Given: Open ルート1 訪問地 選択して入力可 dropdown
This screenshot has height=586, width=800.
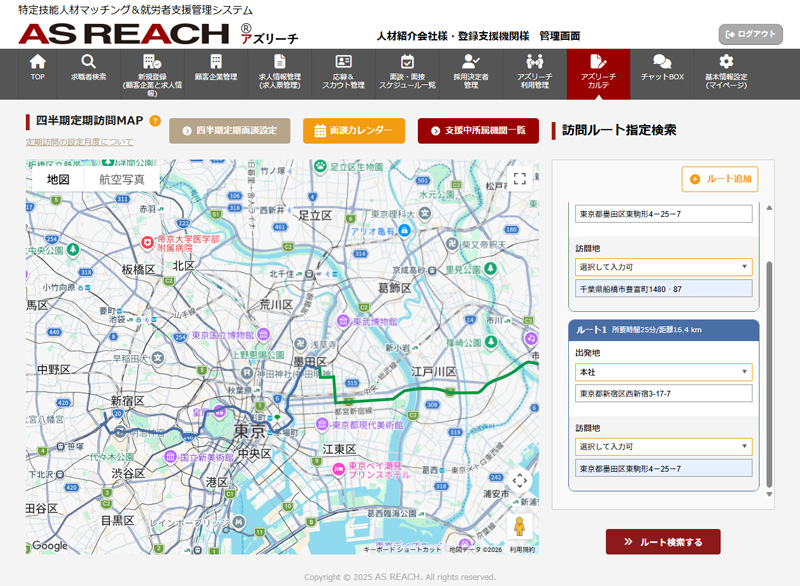Looking at the screenshot, I should click(664, 446).
